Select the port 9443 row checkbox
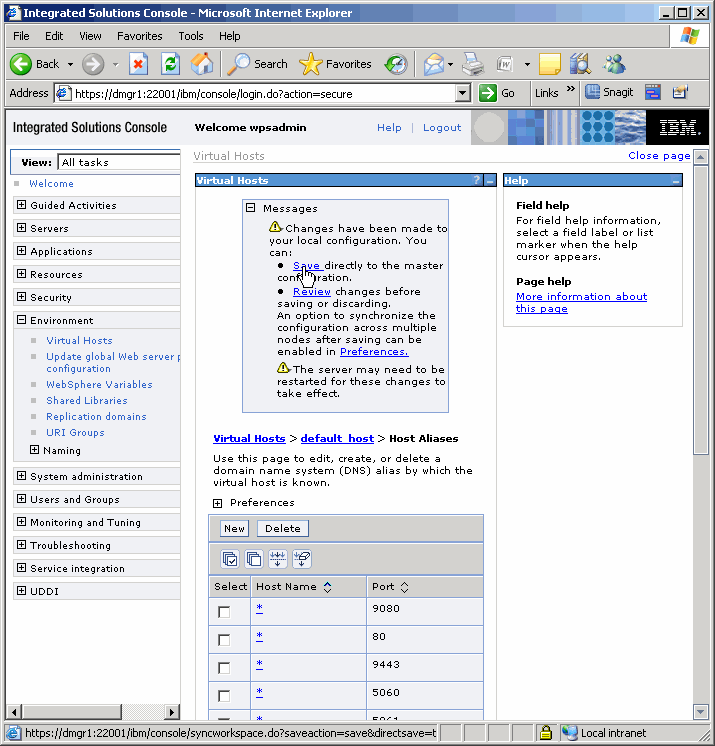The image size is (715, 746). (224, 668)
